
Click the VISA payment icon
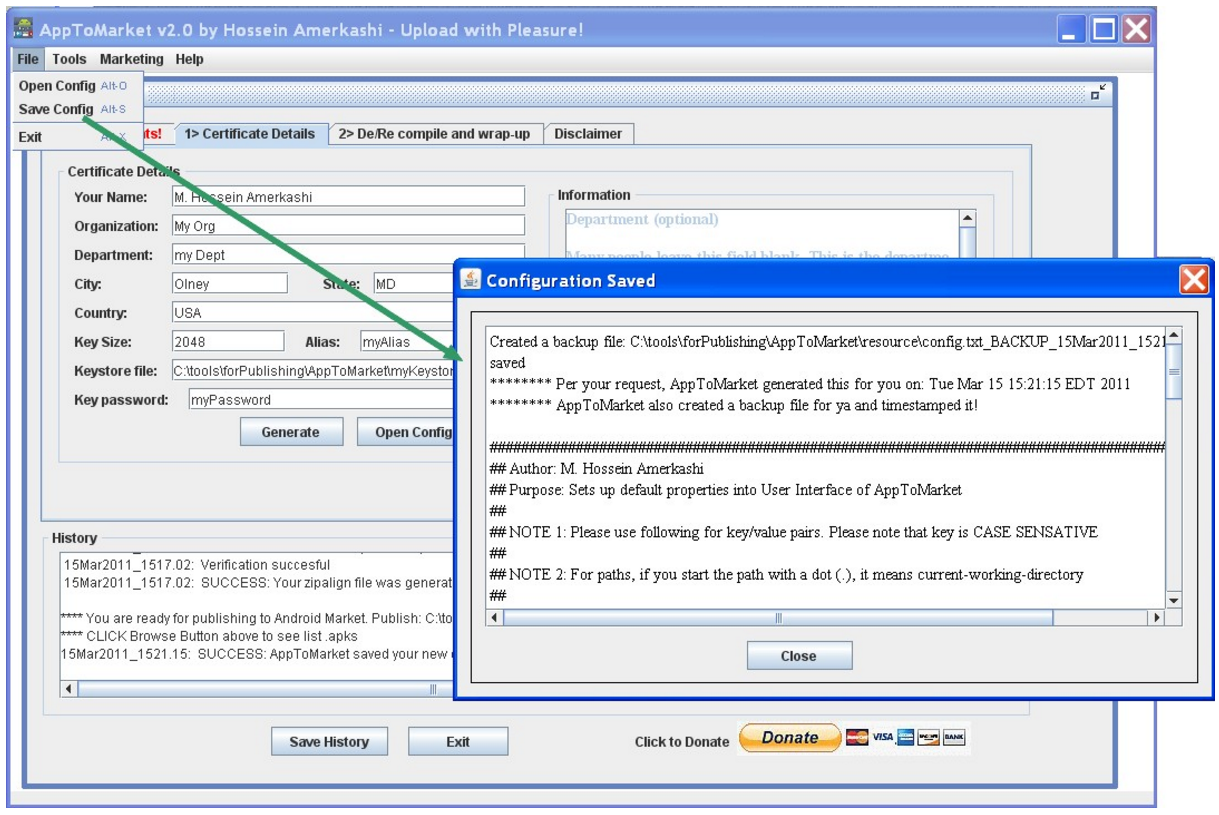coord(882,738)
